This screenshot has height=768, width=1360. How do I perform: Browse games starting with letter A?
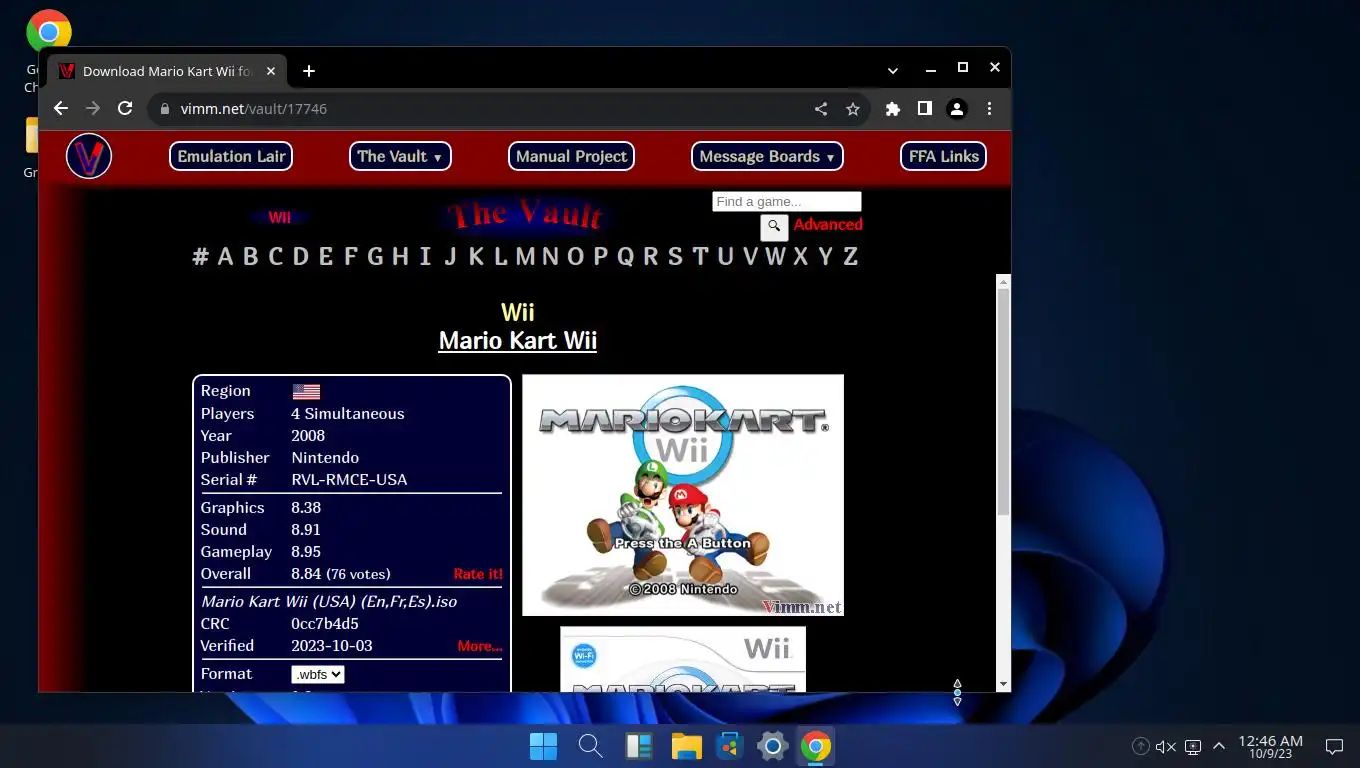[x=225, y=257]
